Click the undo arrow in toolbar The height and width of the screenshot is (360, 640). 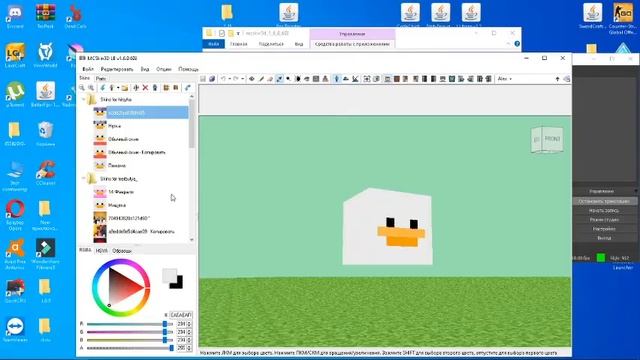(223, 79)
